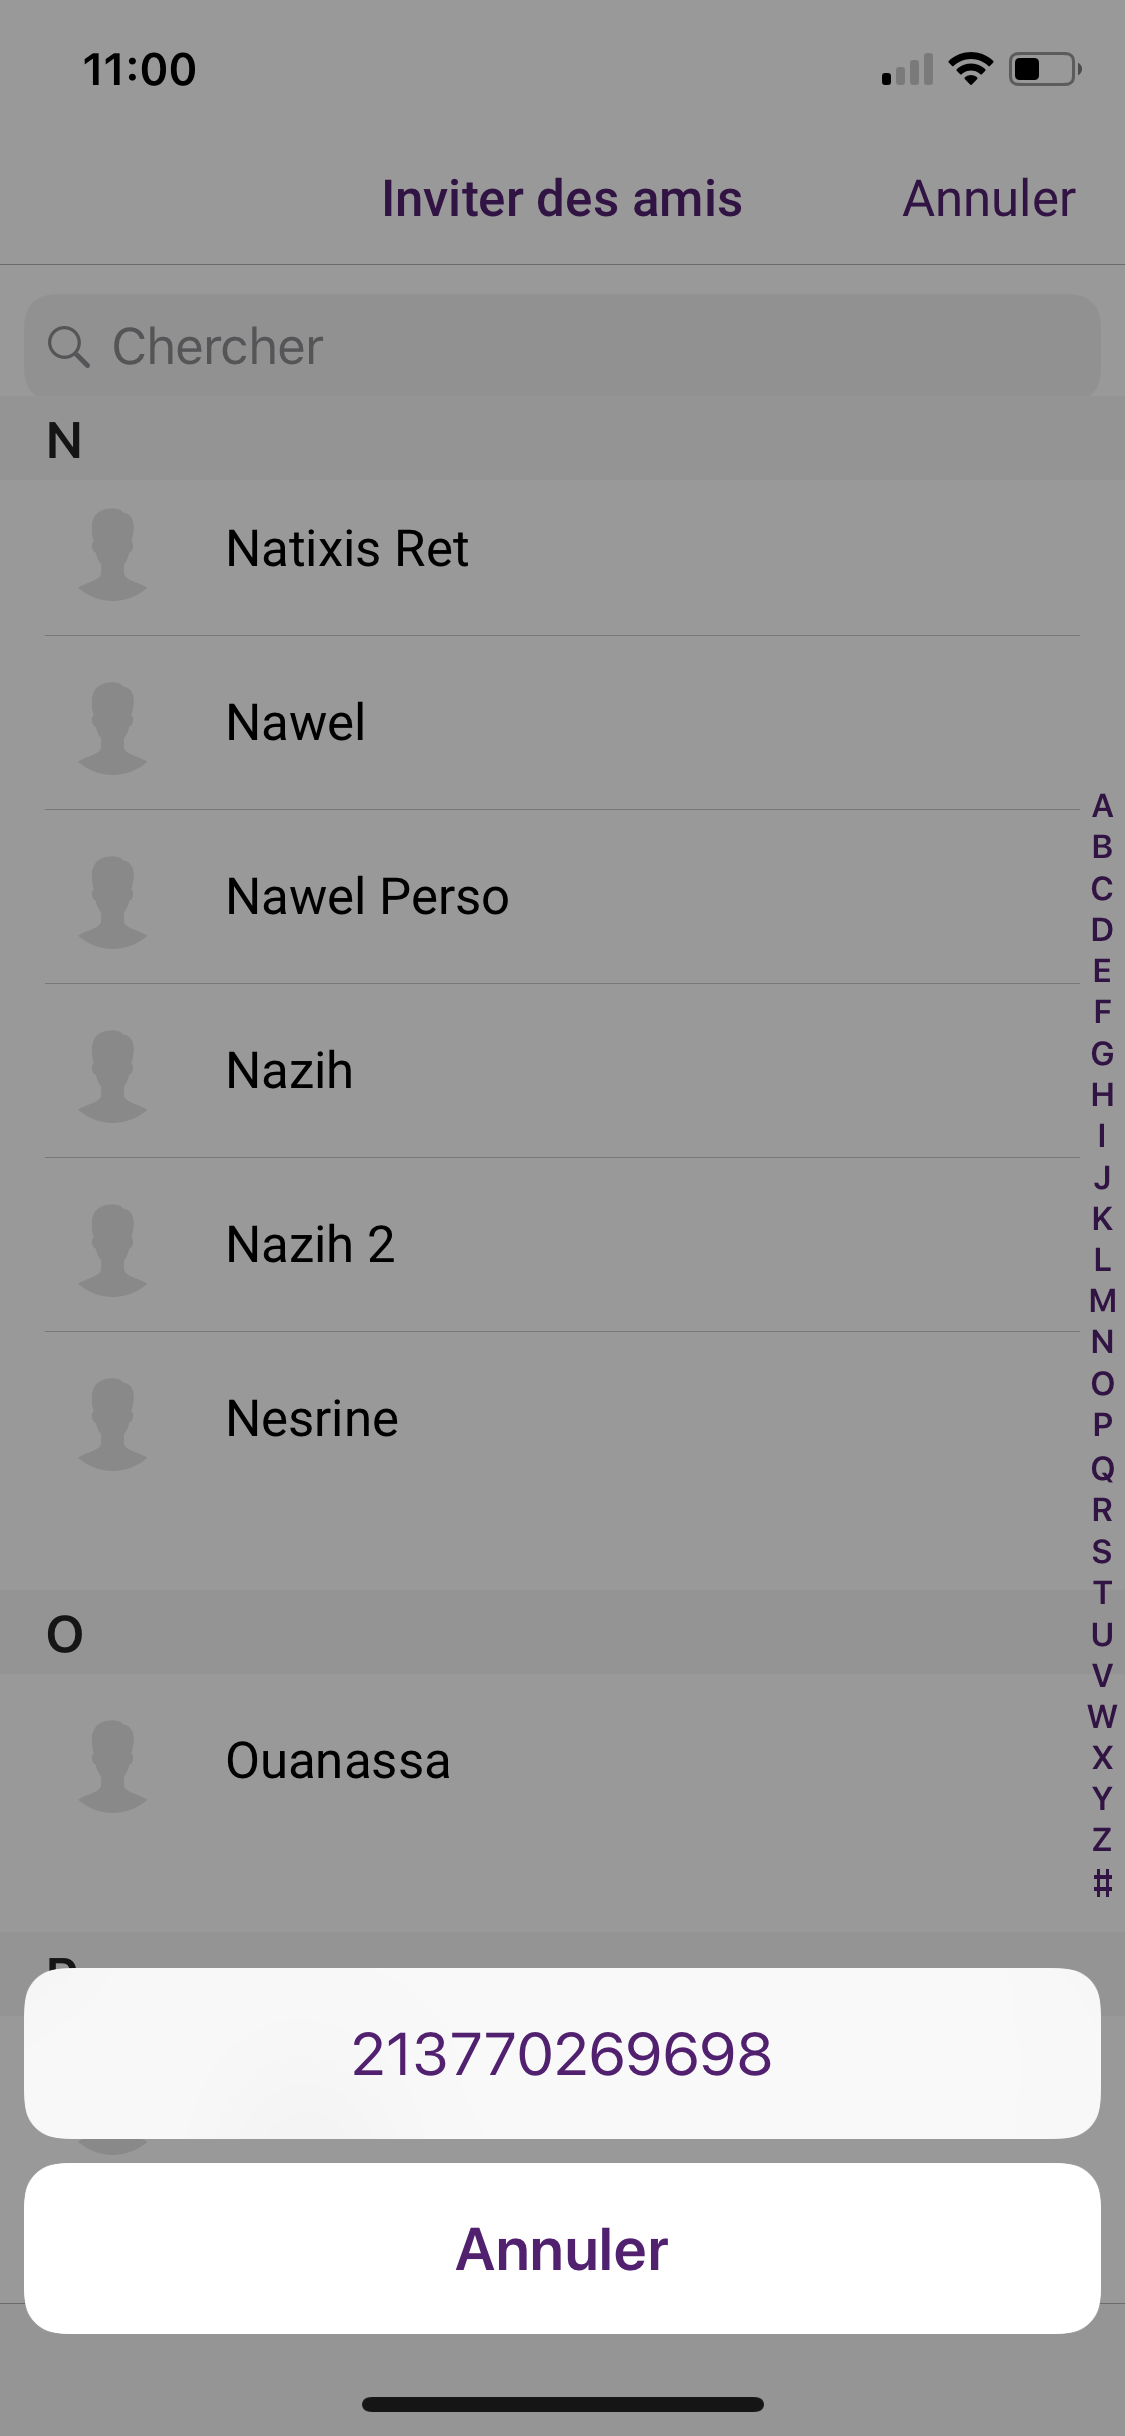1125x2436 pixels.
Task: Select the Nawel contact row
Action: click(562, 723)
